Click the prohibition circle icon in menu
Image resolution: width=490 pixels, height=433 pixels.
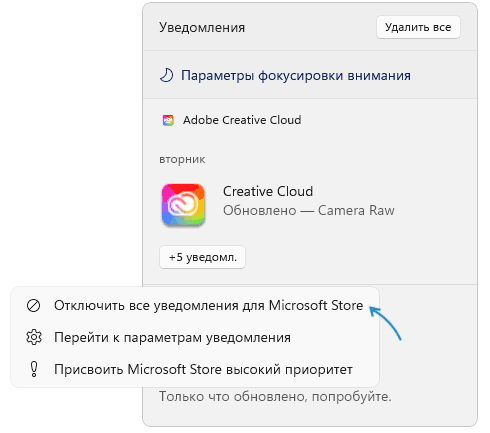coord(33,305)
